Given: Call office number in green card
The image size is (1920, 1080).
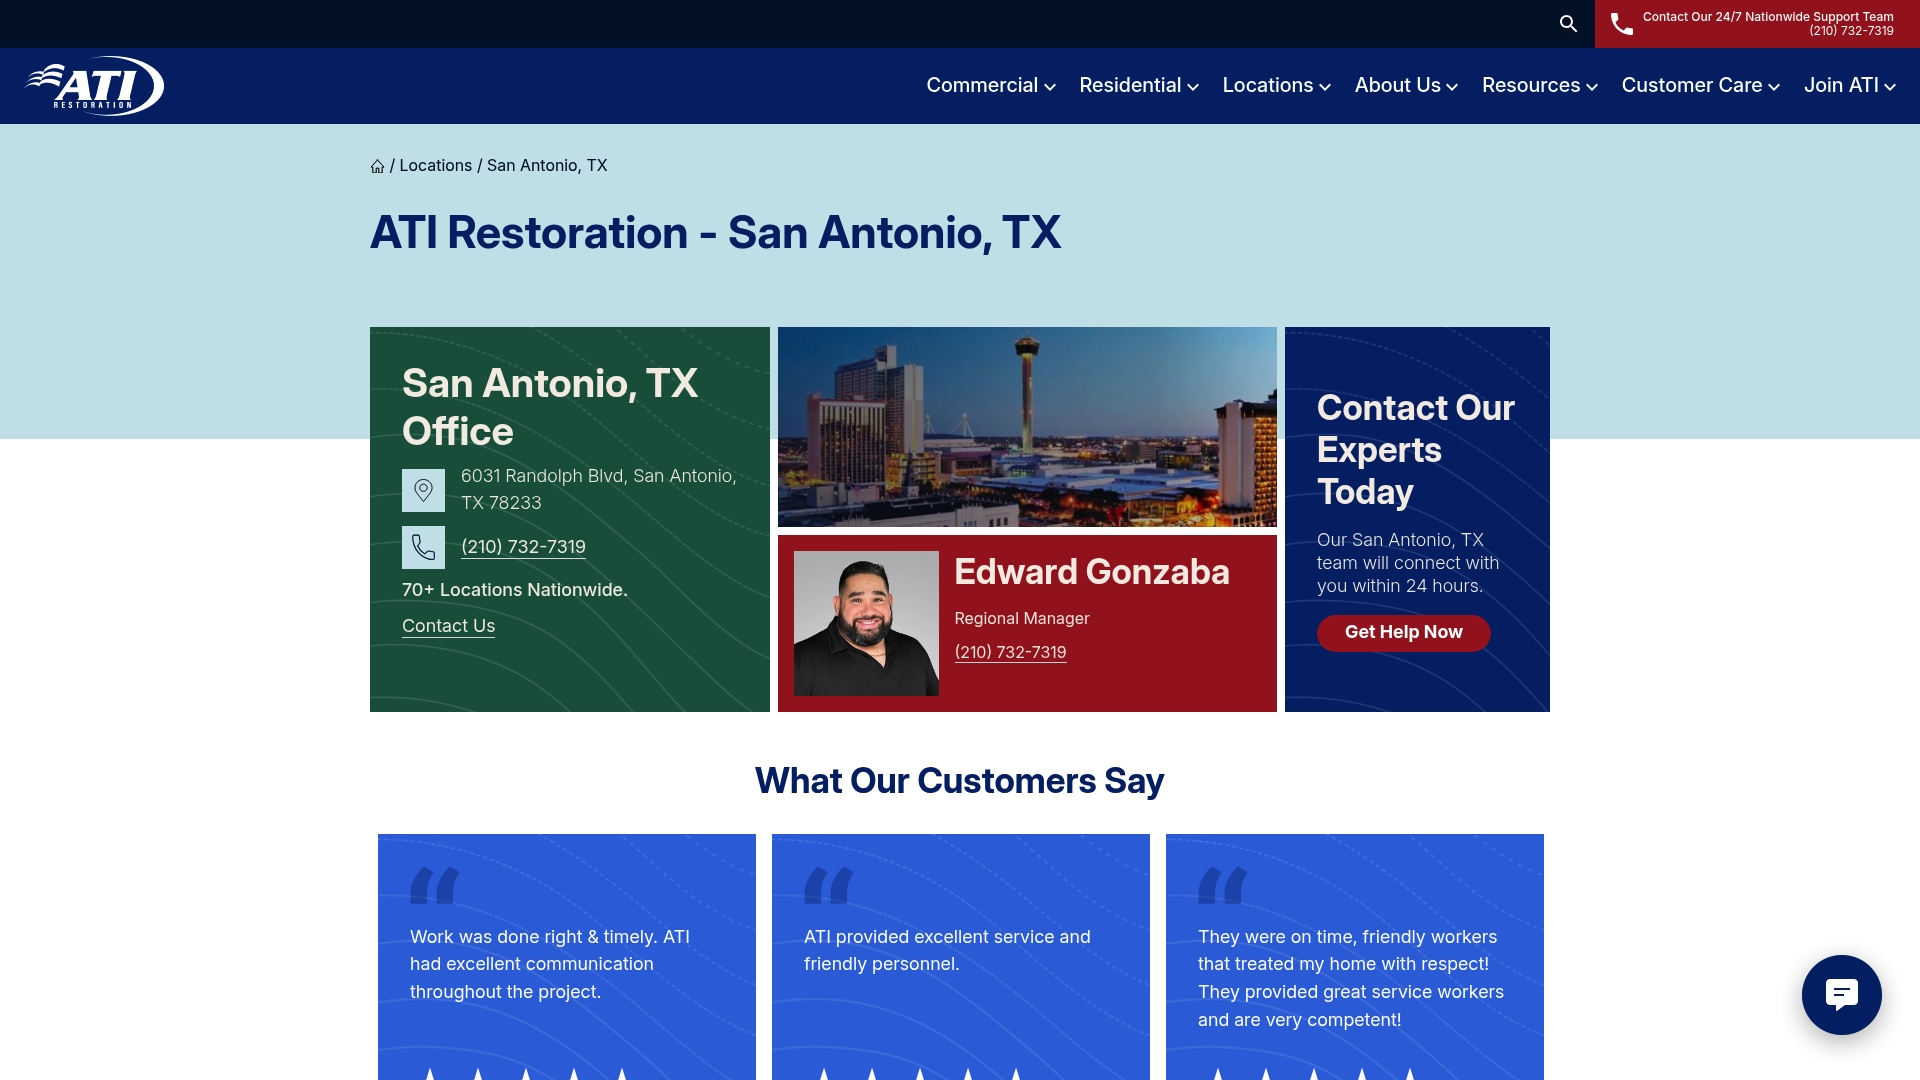Looking at the screenshot, I should [x=523, y=547].
